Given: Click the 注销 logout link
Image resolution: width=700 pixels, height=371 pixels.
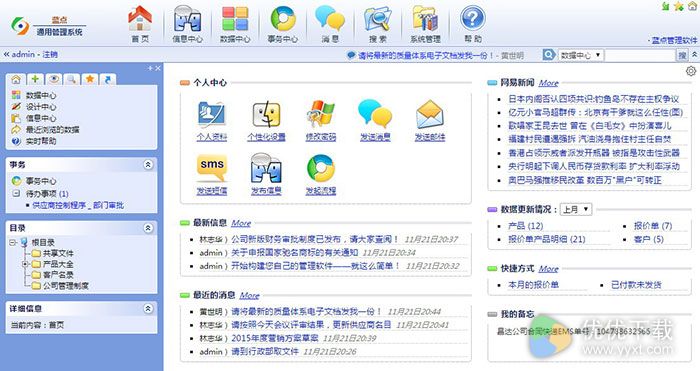Looking at the screenshot, I should tap(50, 54).
